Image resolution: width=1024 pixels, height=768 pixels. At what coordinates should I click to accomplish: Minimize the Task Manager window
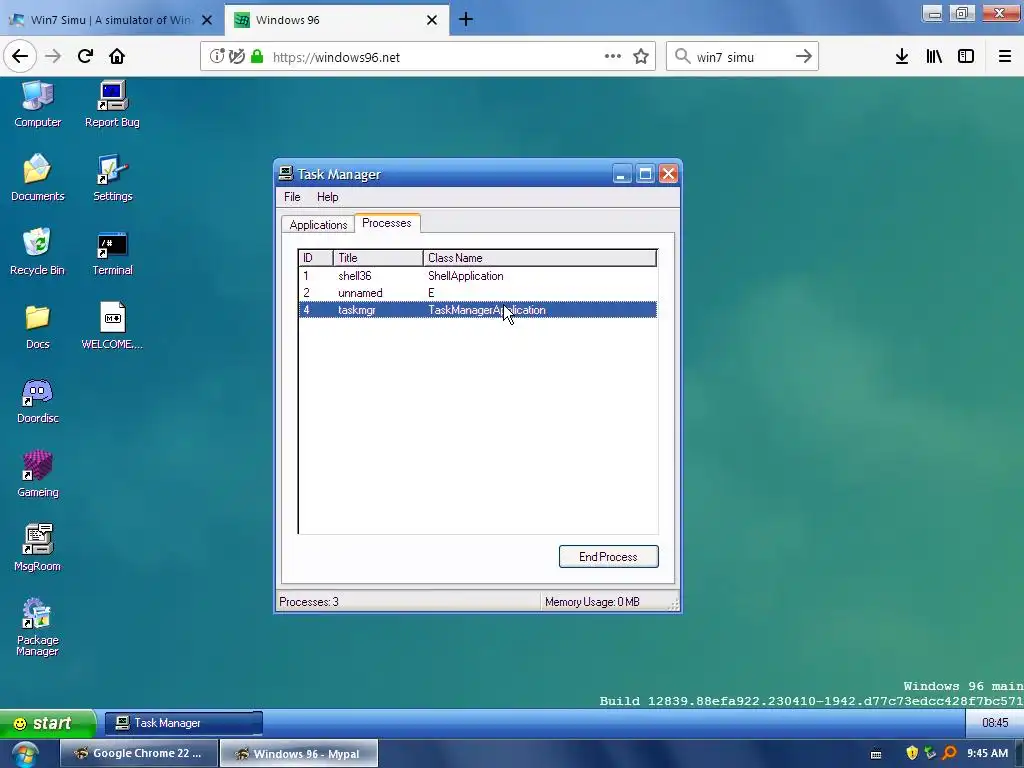point(622,174)
